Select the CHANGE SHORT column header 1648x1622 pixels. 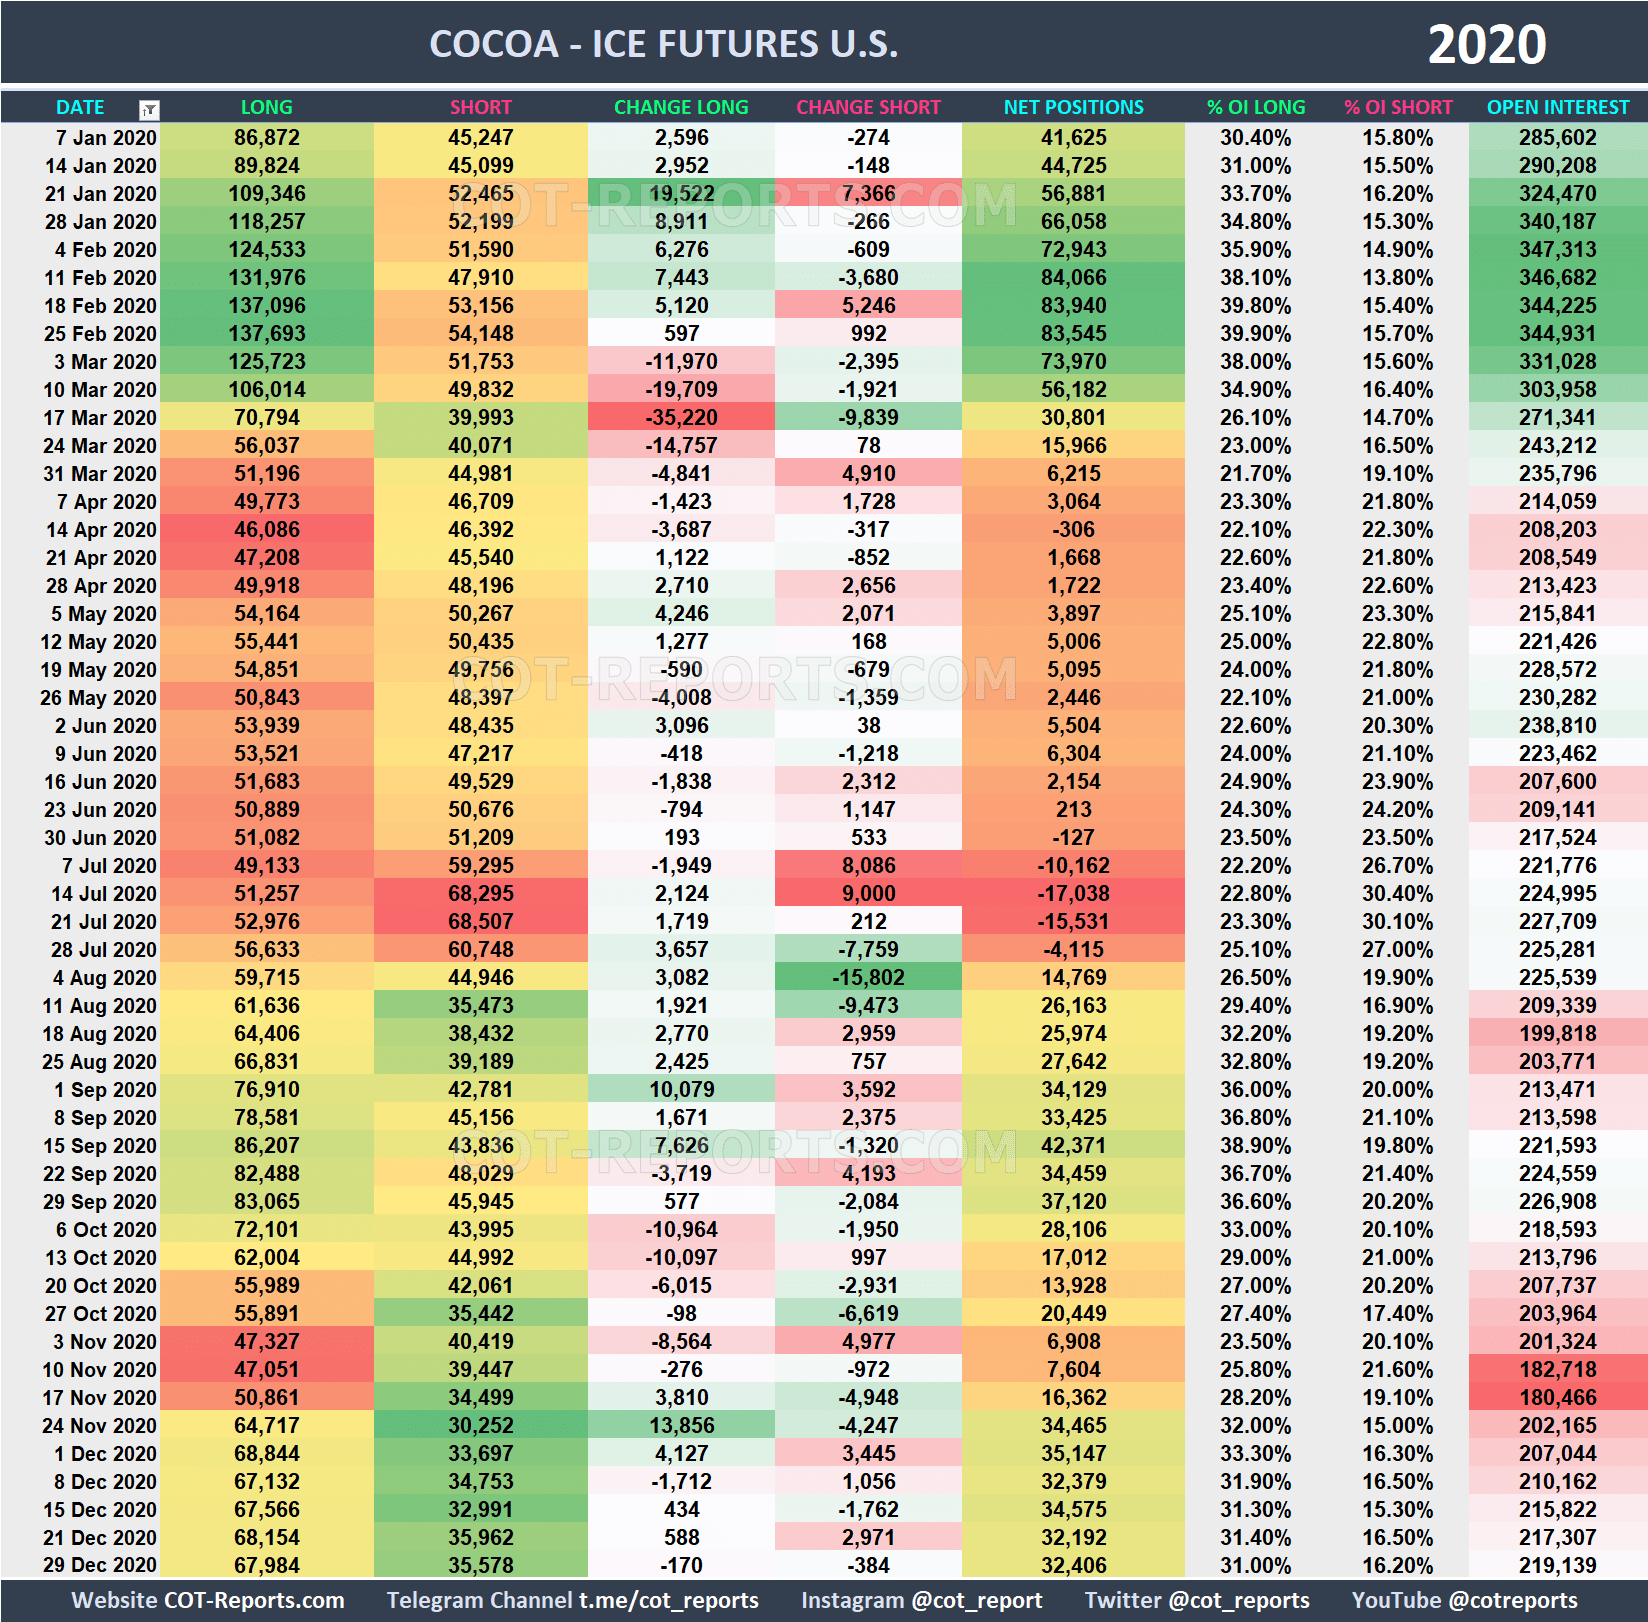[868, 107]
